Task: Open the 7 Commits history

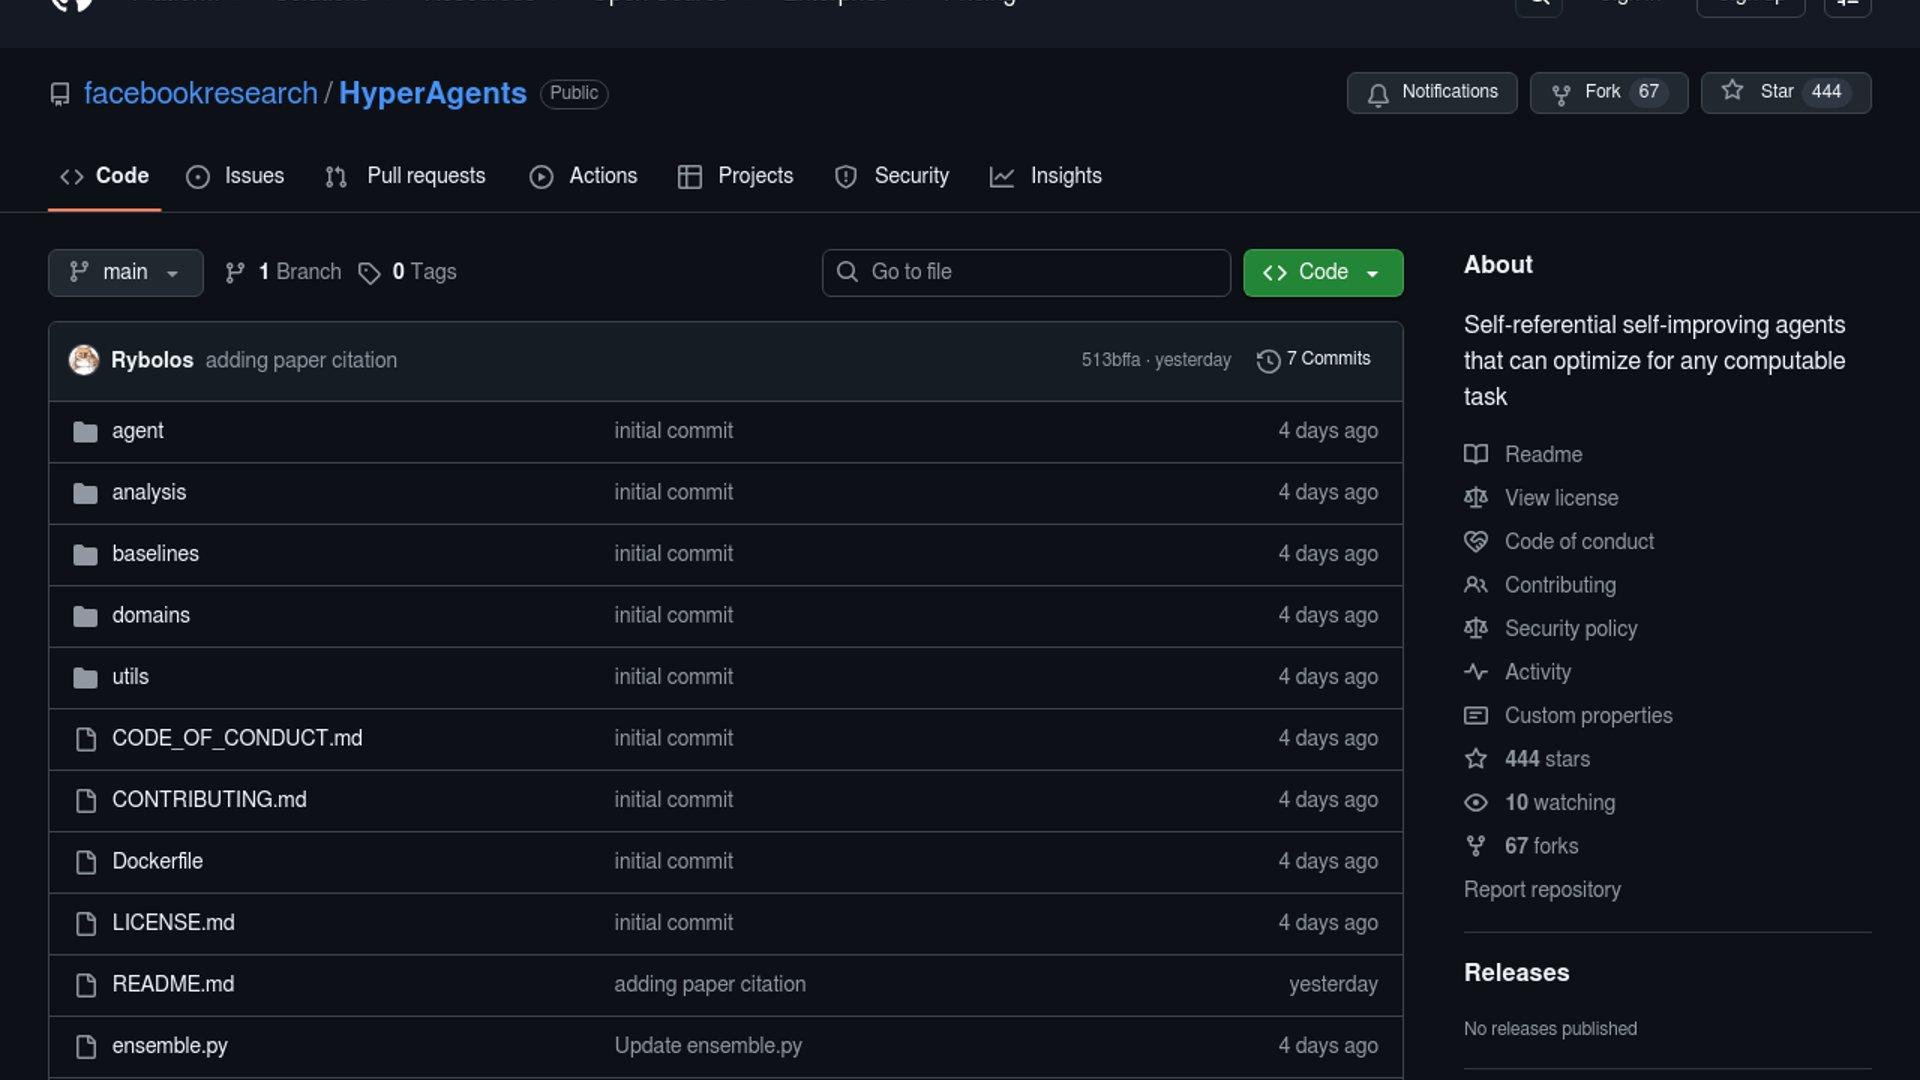Action: pos(1314,359)
